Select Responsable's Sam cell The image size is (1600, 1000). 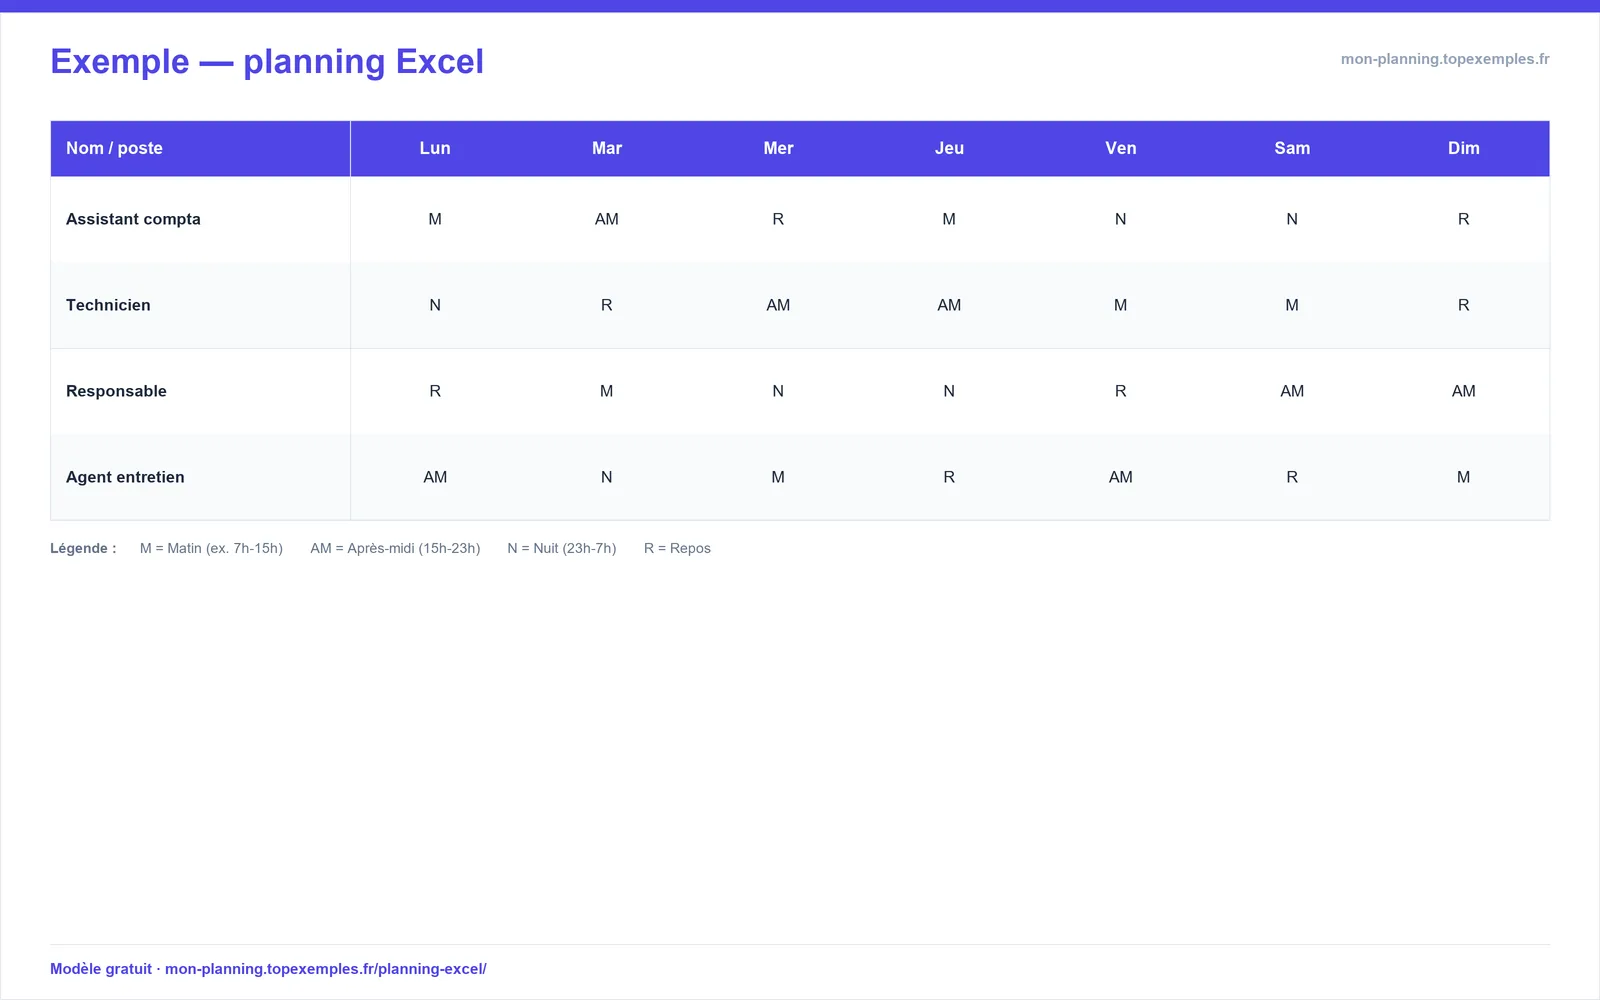click(x=1292, y=391)
